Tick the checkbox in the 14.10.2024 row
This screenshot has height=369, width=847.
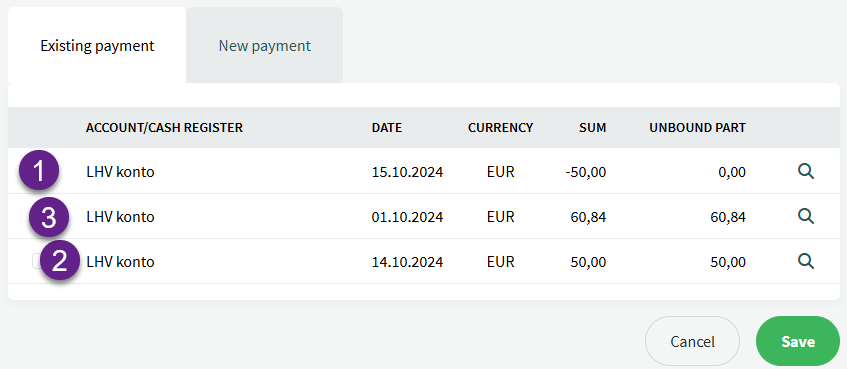click(x=37, y=261)
